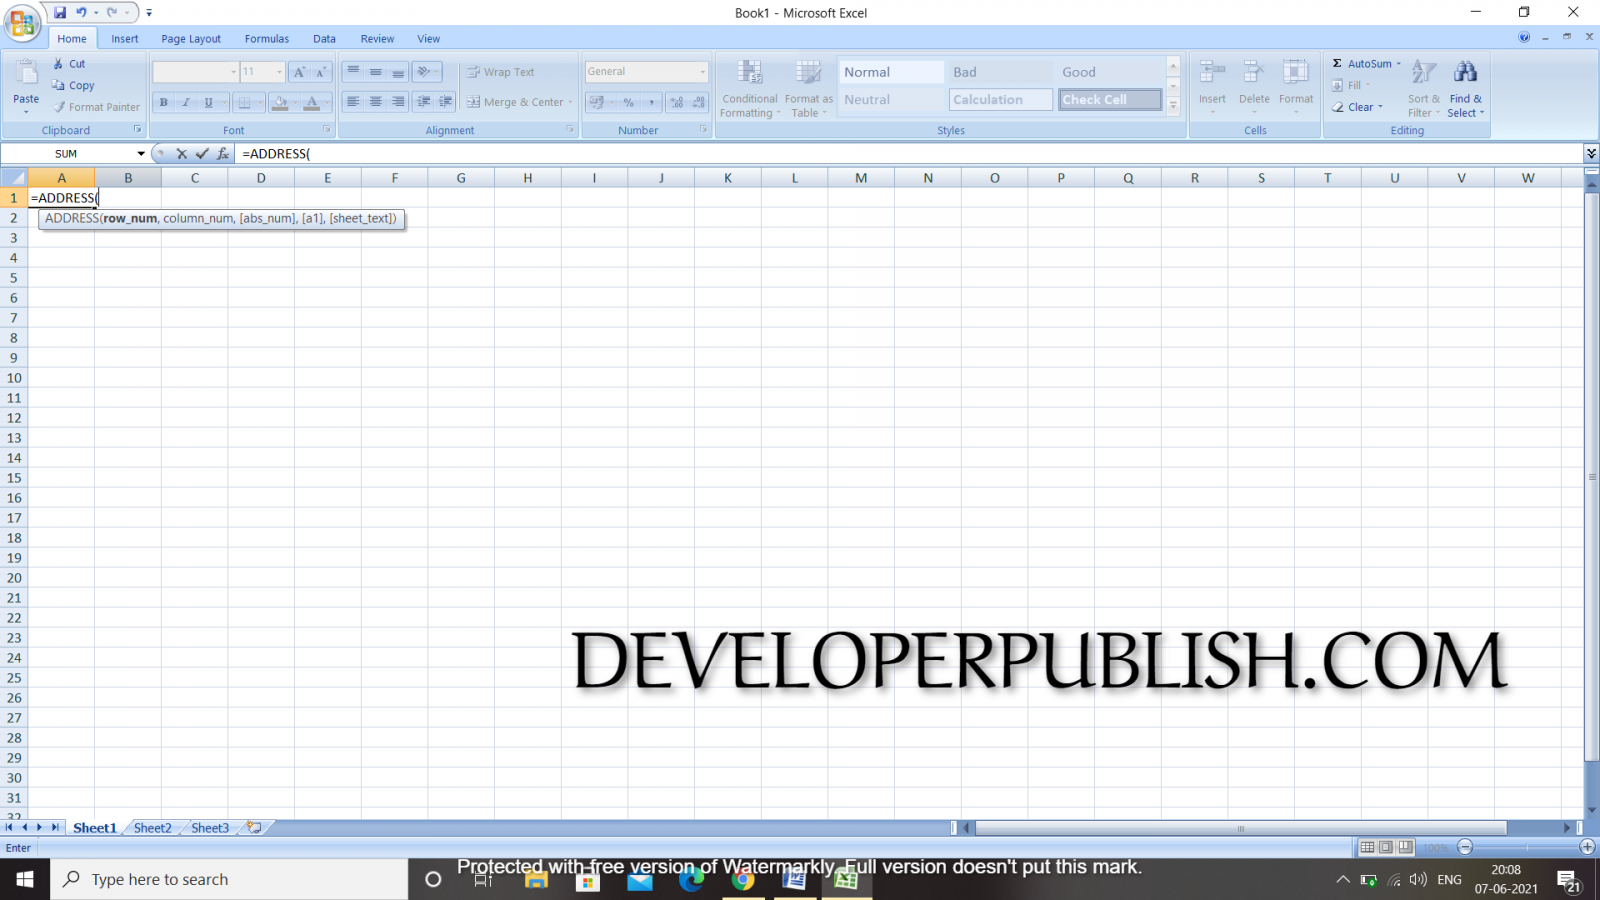Apply bold formatting to selected cell
Viewport: 1600px width, 900px height.
coord(162,101)
